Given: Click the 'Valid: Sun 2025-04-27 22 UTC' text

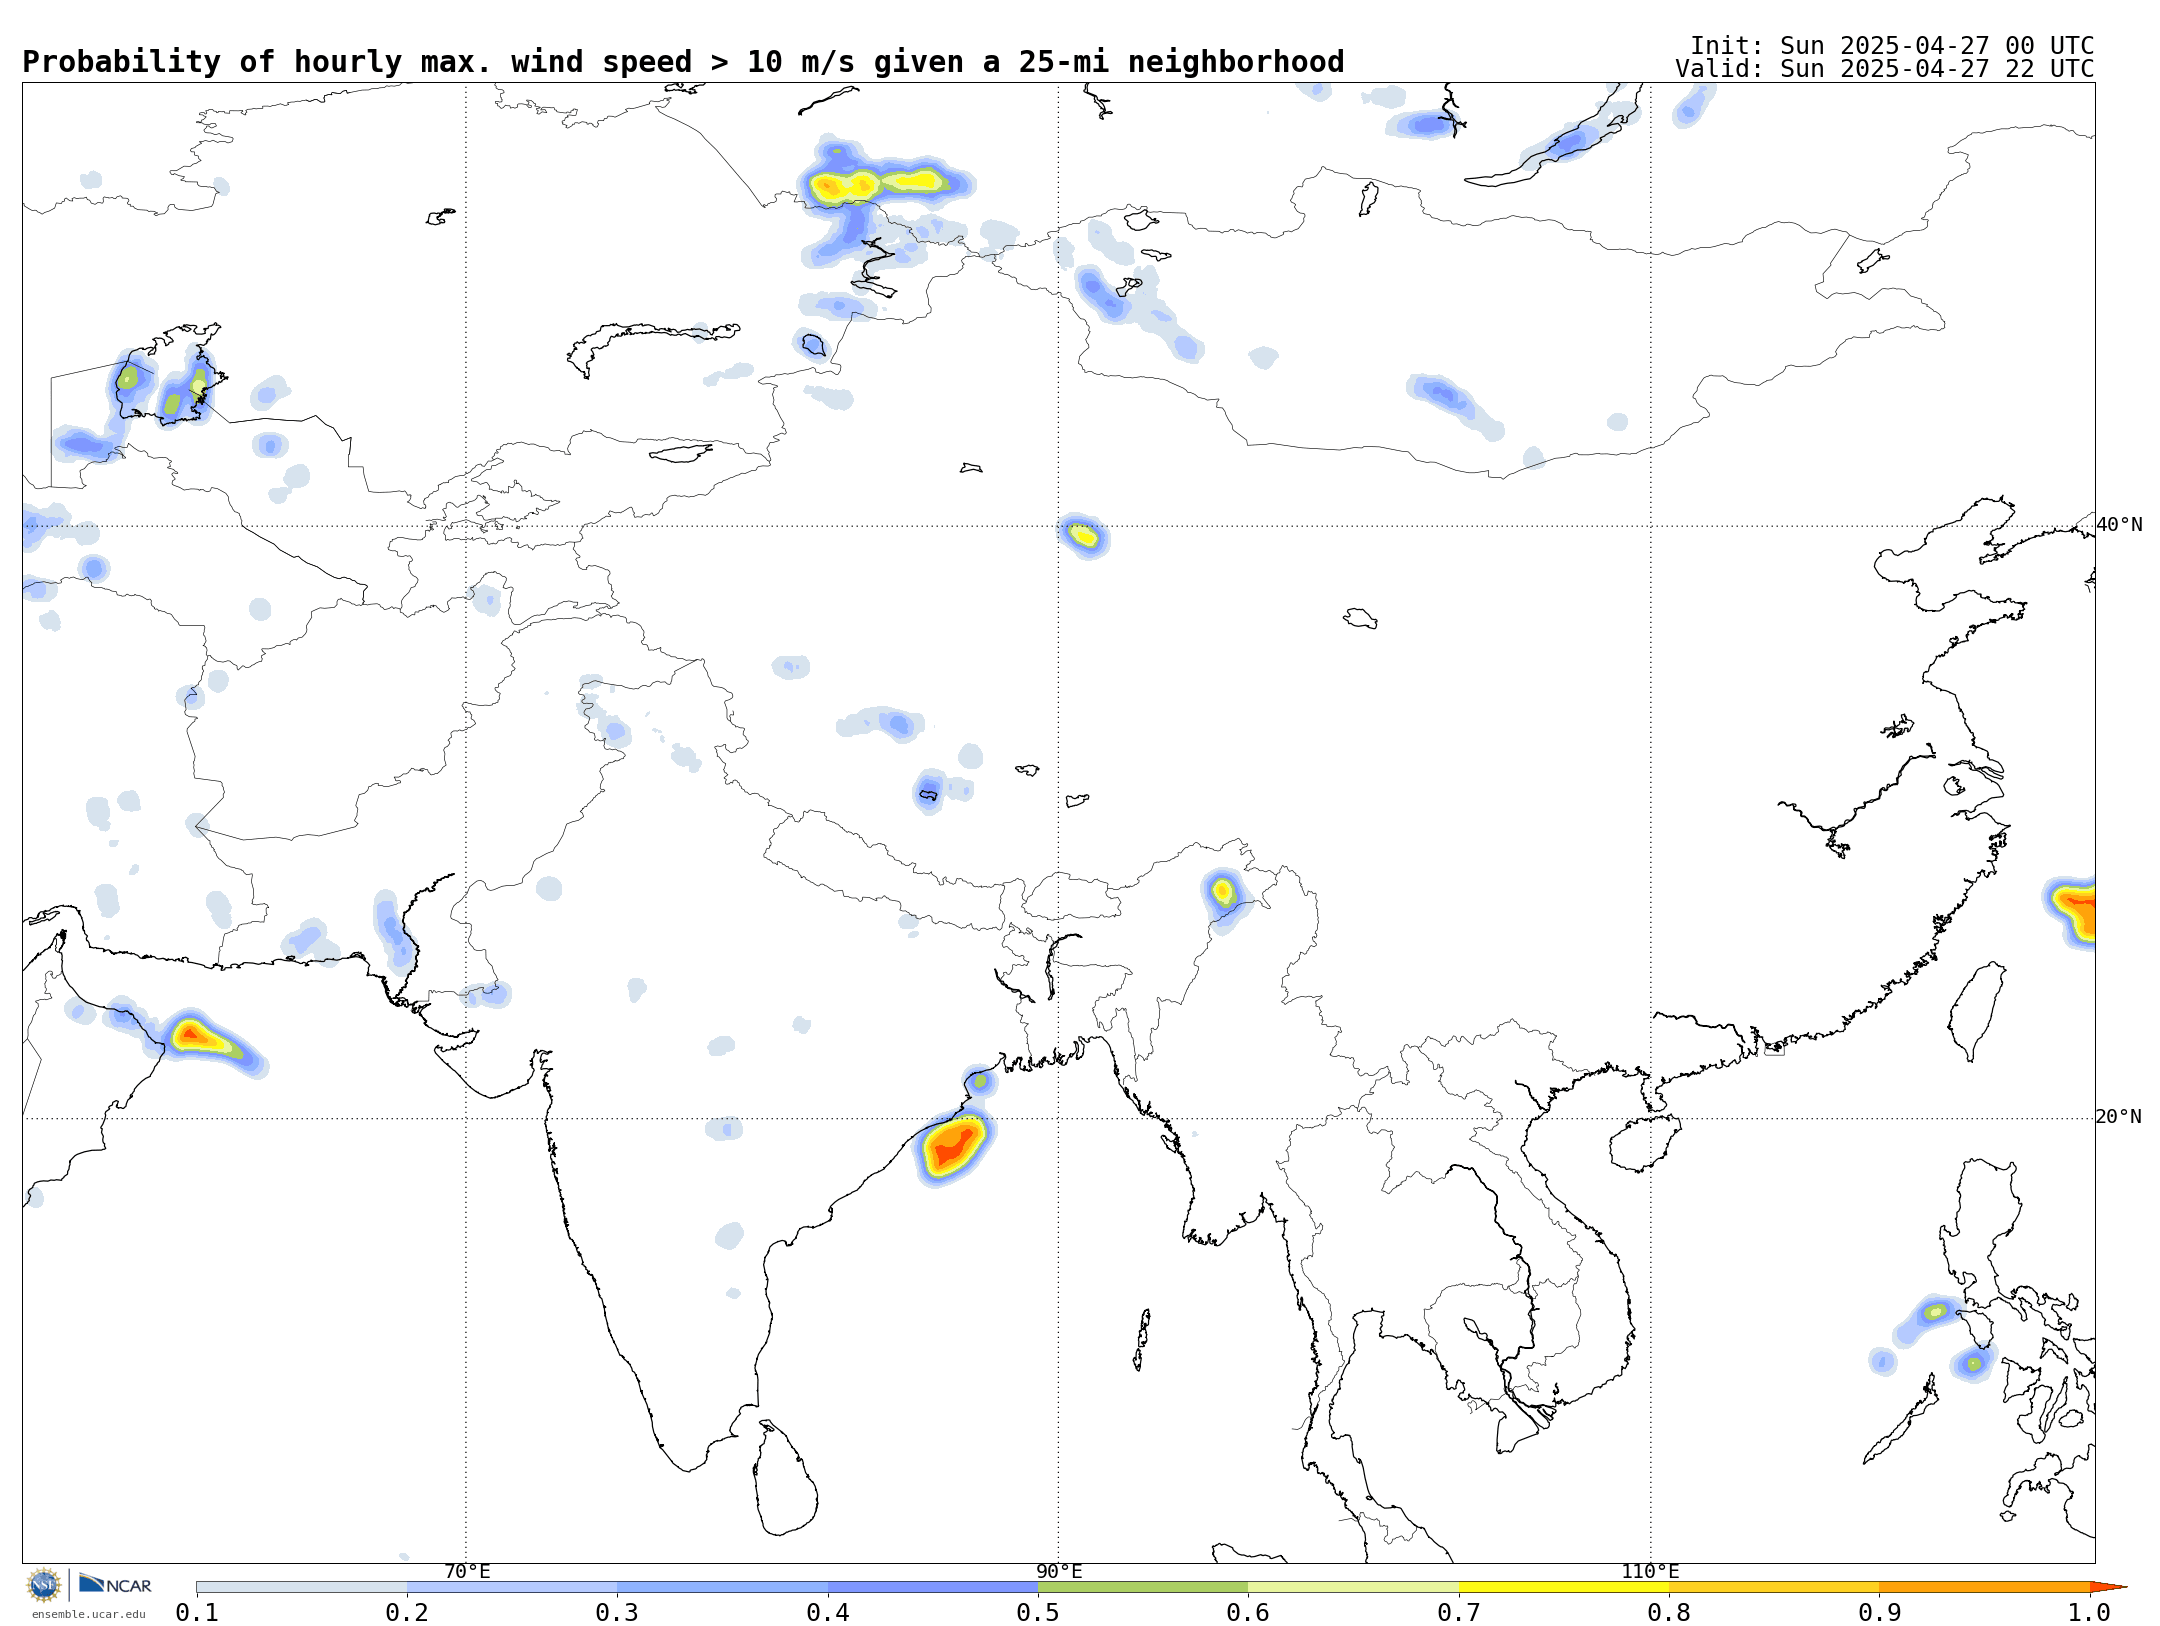Looking at the screenshot, I should (x=1885, y=69).
